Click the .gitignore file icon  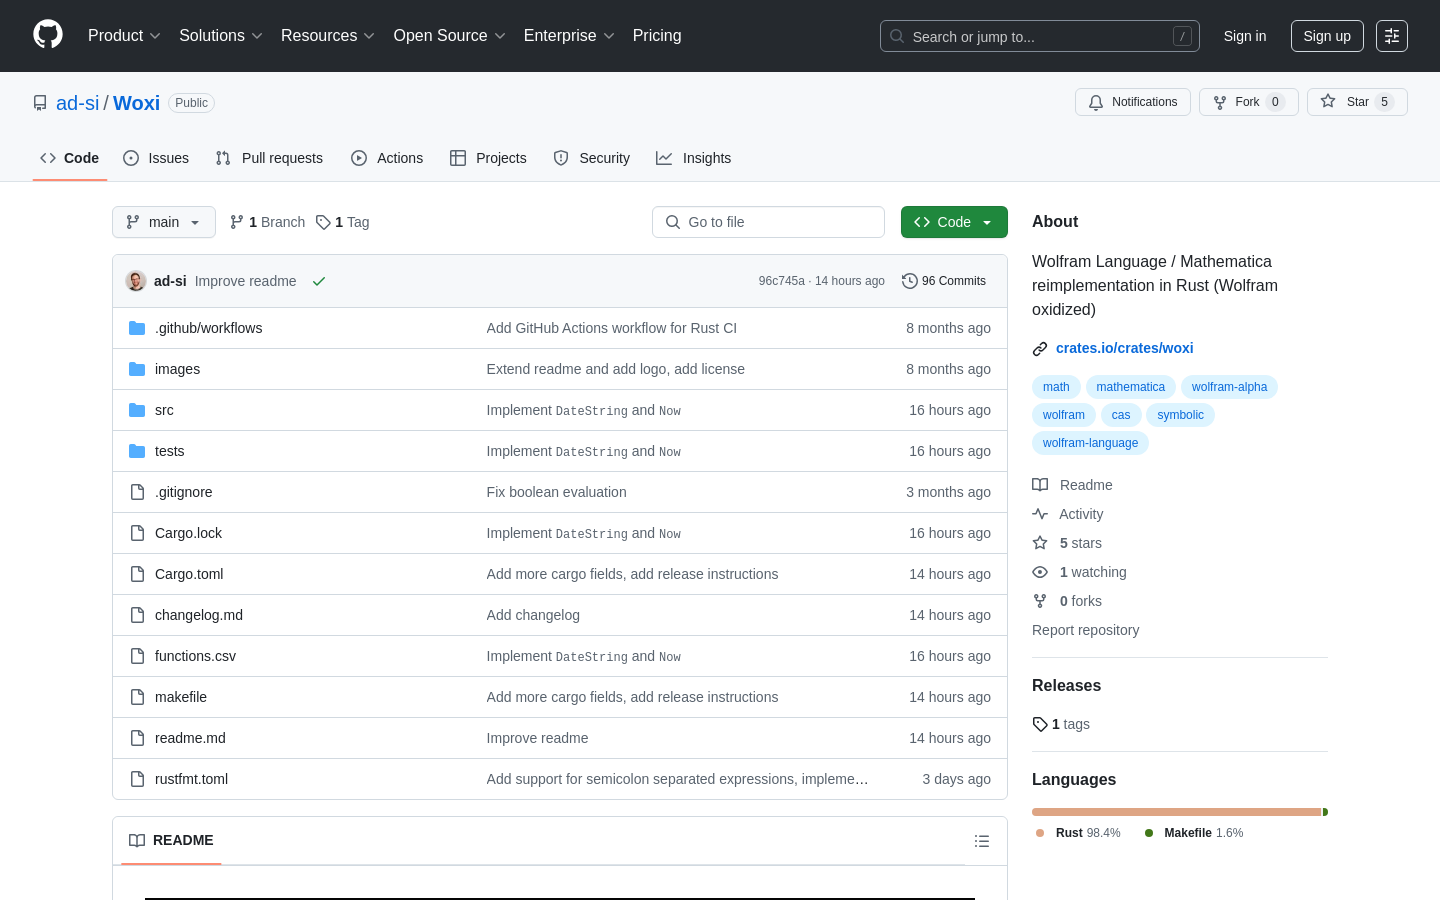tap(137, 492)
